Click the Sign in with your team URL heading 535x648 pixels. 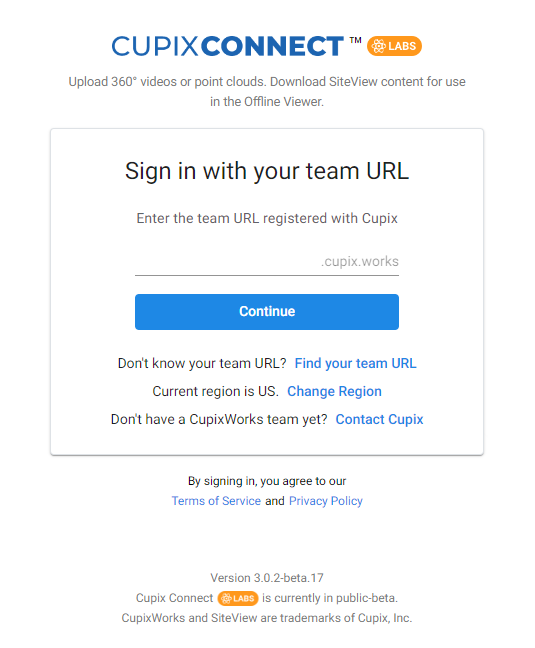tap(267, 171)
